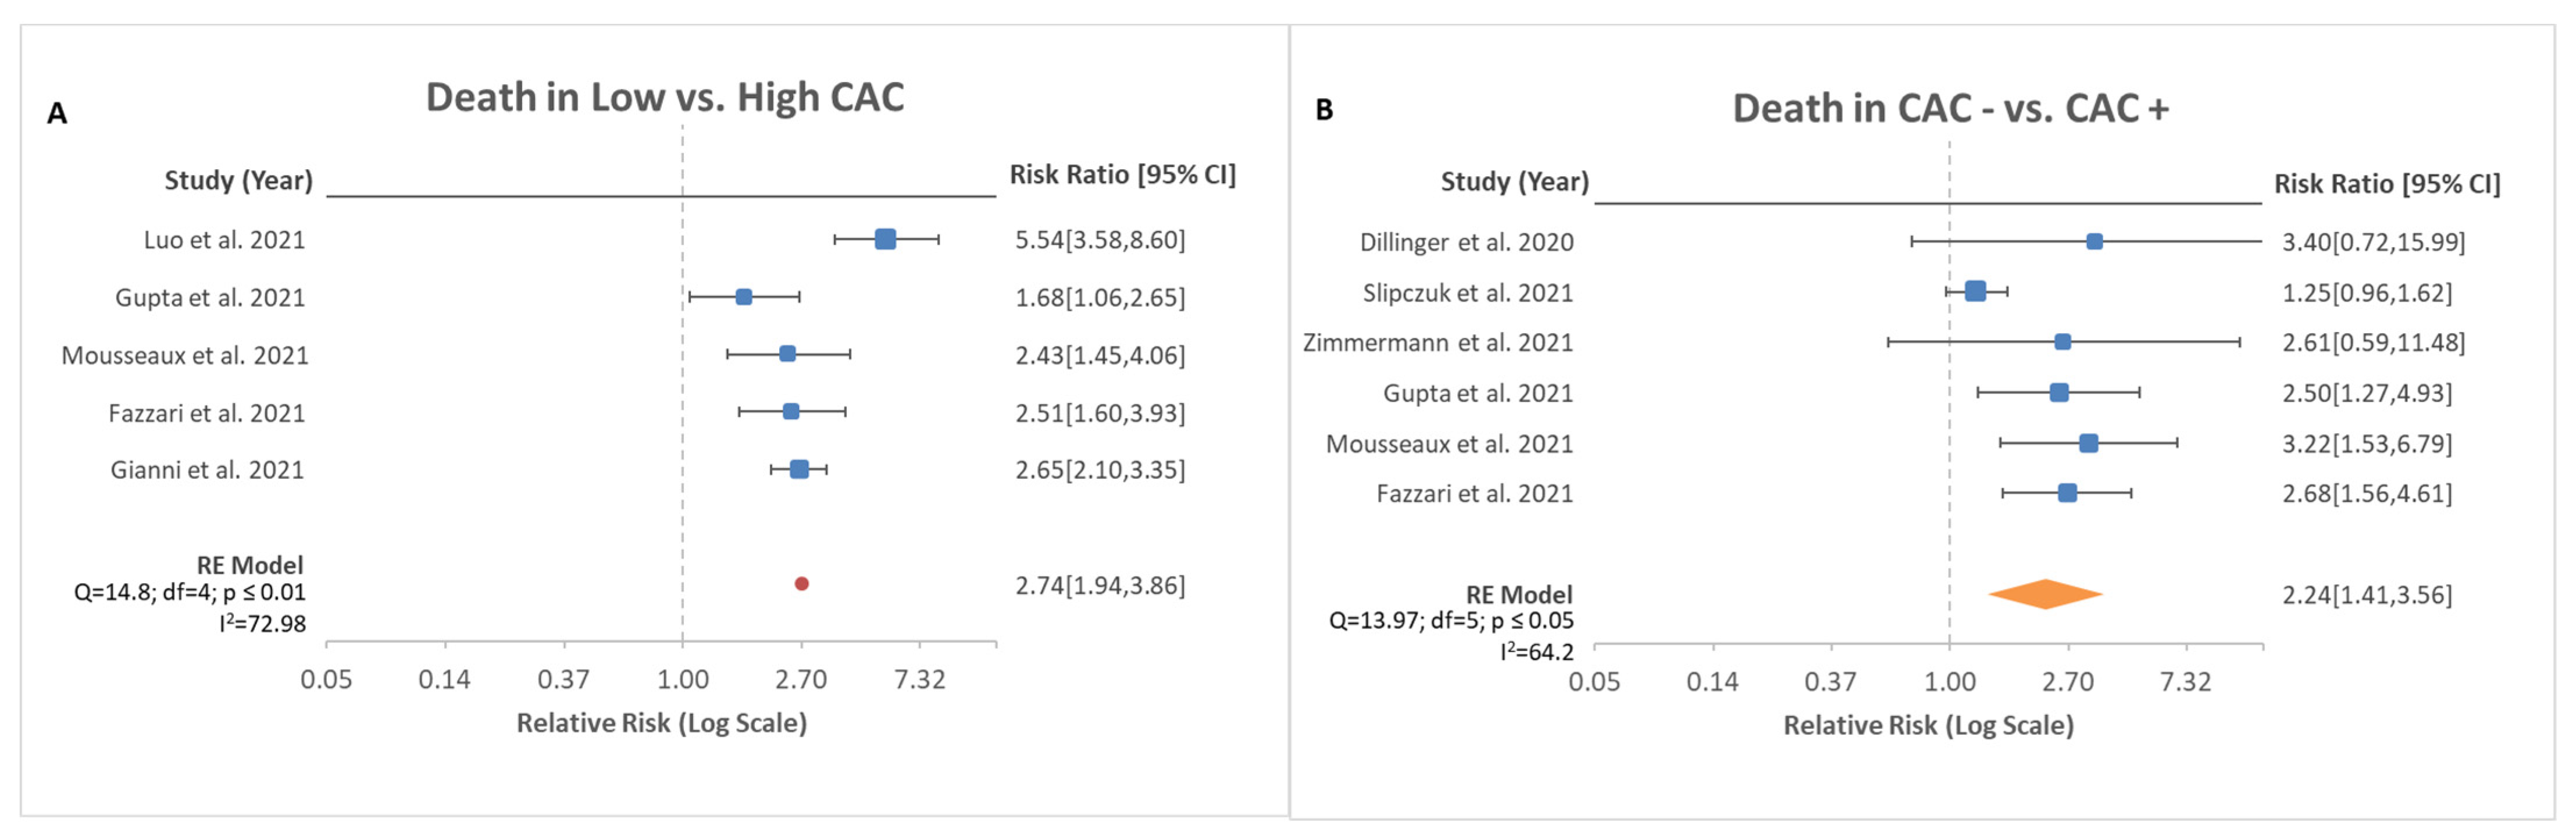This screenshot has width=2576, height=840.
Task: Click Gupta et al. marker in panel A
Action: pyautogui.click(x=743, y=297)
